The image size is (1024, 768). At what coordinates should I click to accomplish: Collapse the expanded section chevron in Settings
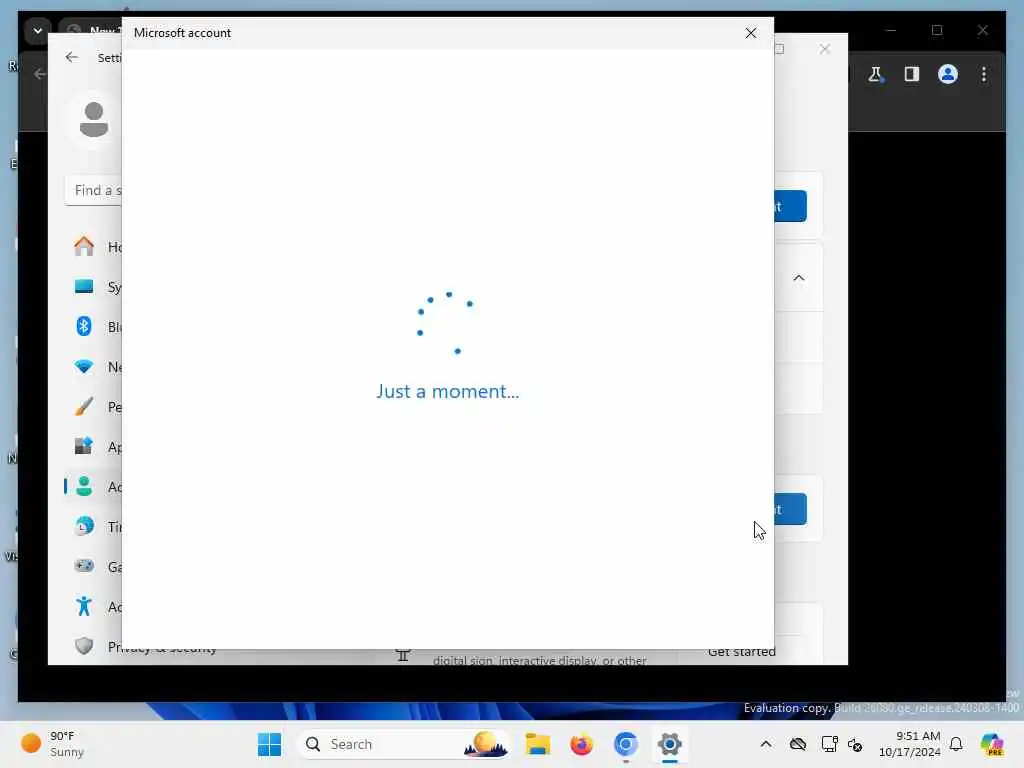point(799,278)
